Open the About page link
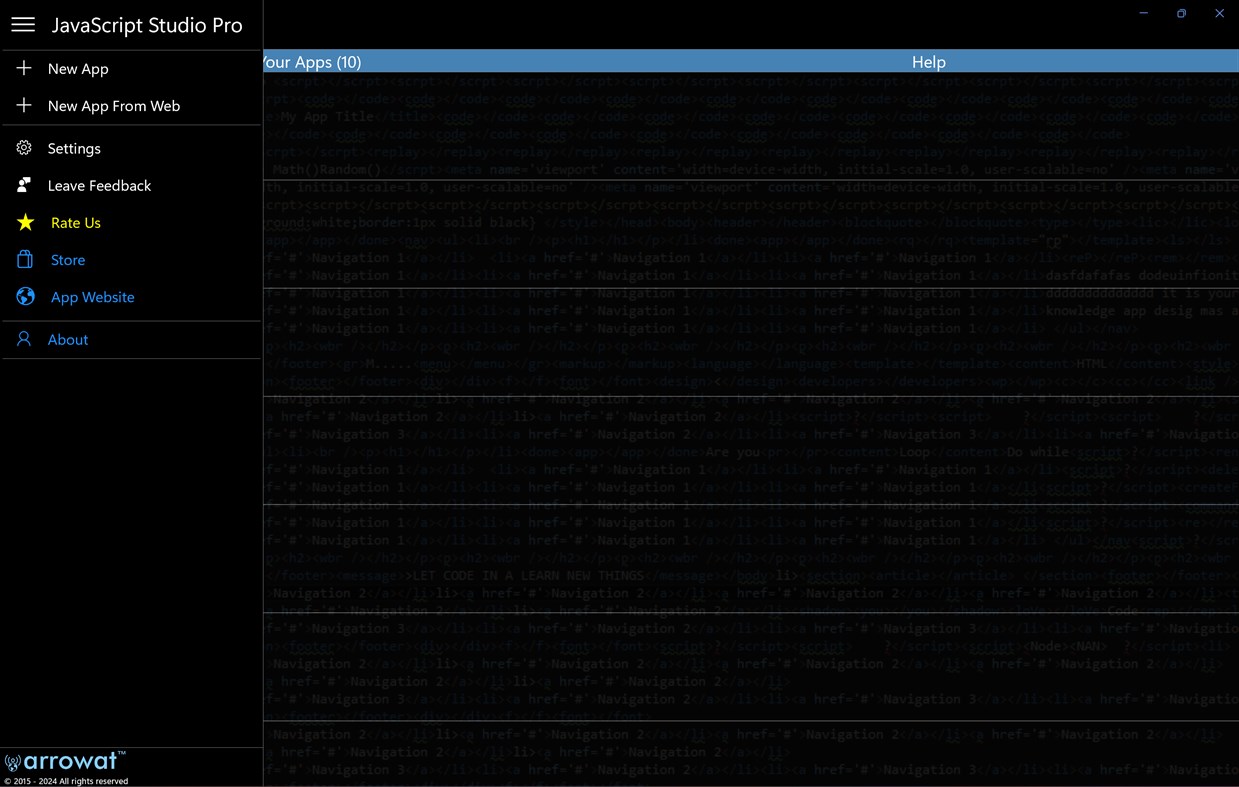 (68, 340)
